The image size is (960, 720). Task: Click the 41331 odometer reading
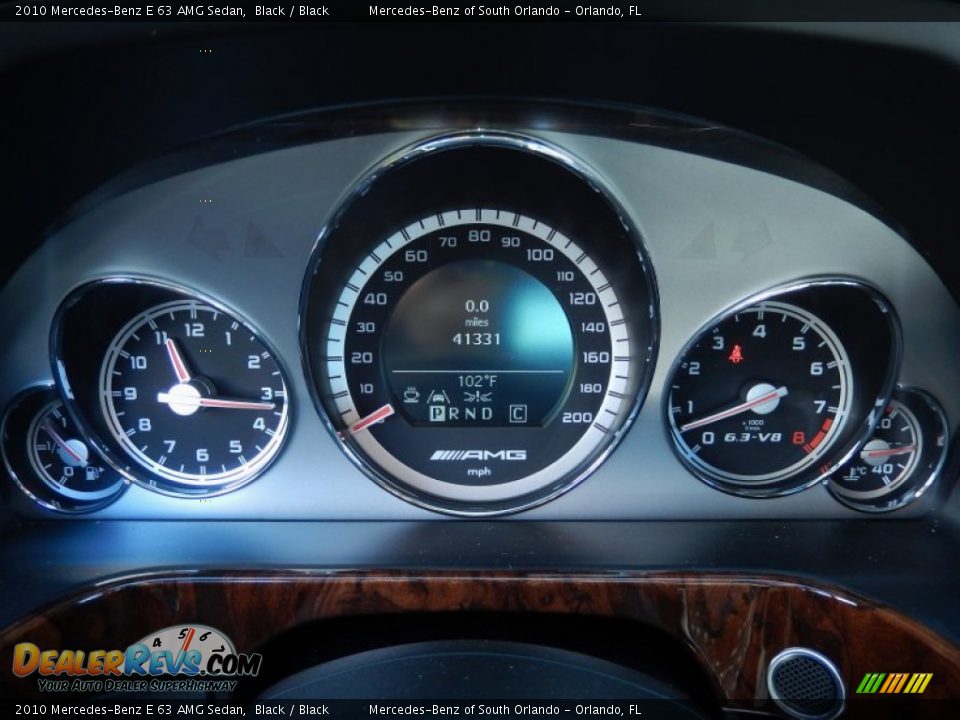pos(477,339)
